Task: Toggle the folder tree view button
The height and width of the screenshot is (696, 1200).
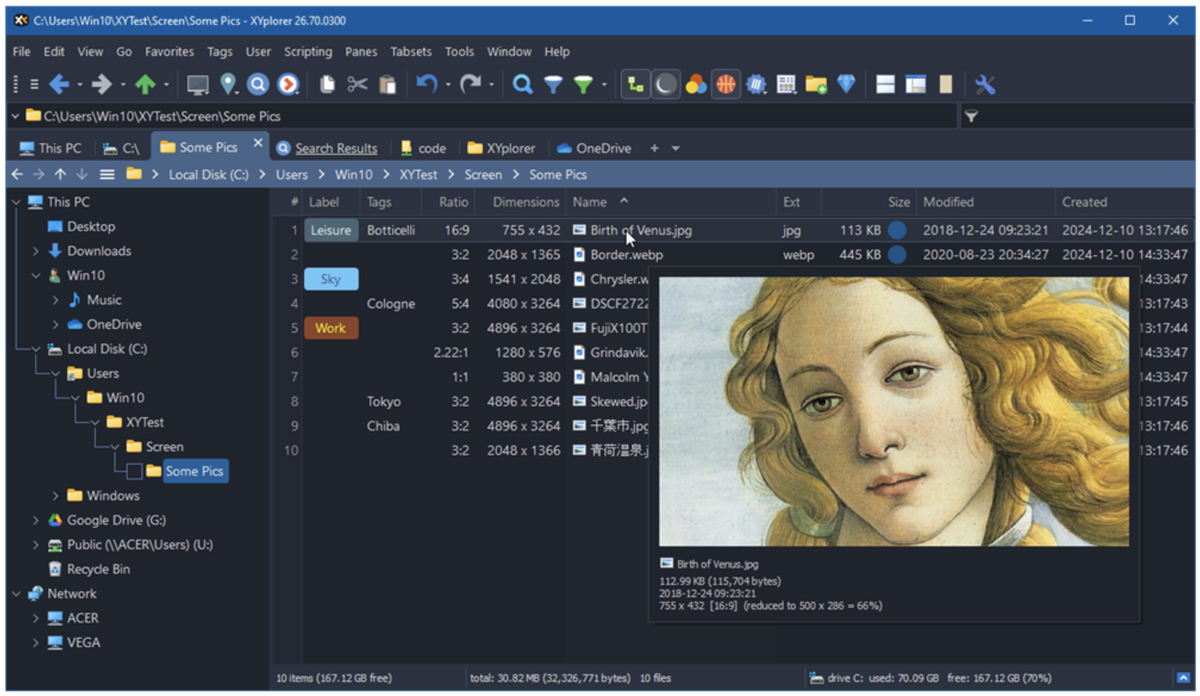Action: coord(635,85)
